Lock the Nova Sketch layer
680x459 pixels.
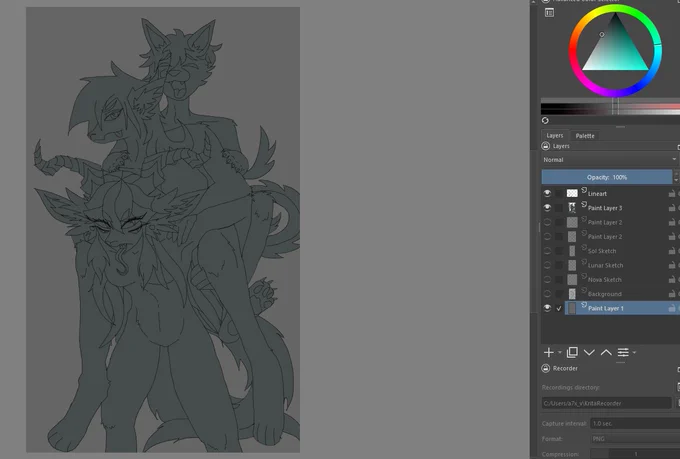[671, 279]
